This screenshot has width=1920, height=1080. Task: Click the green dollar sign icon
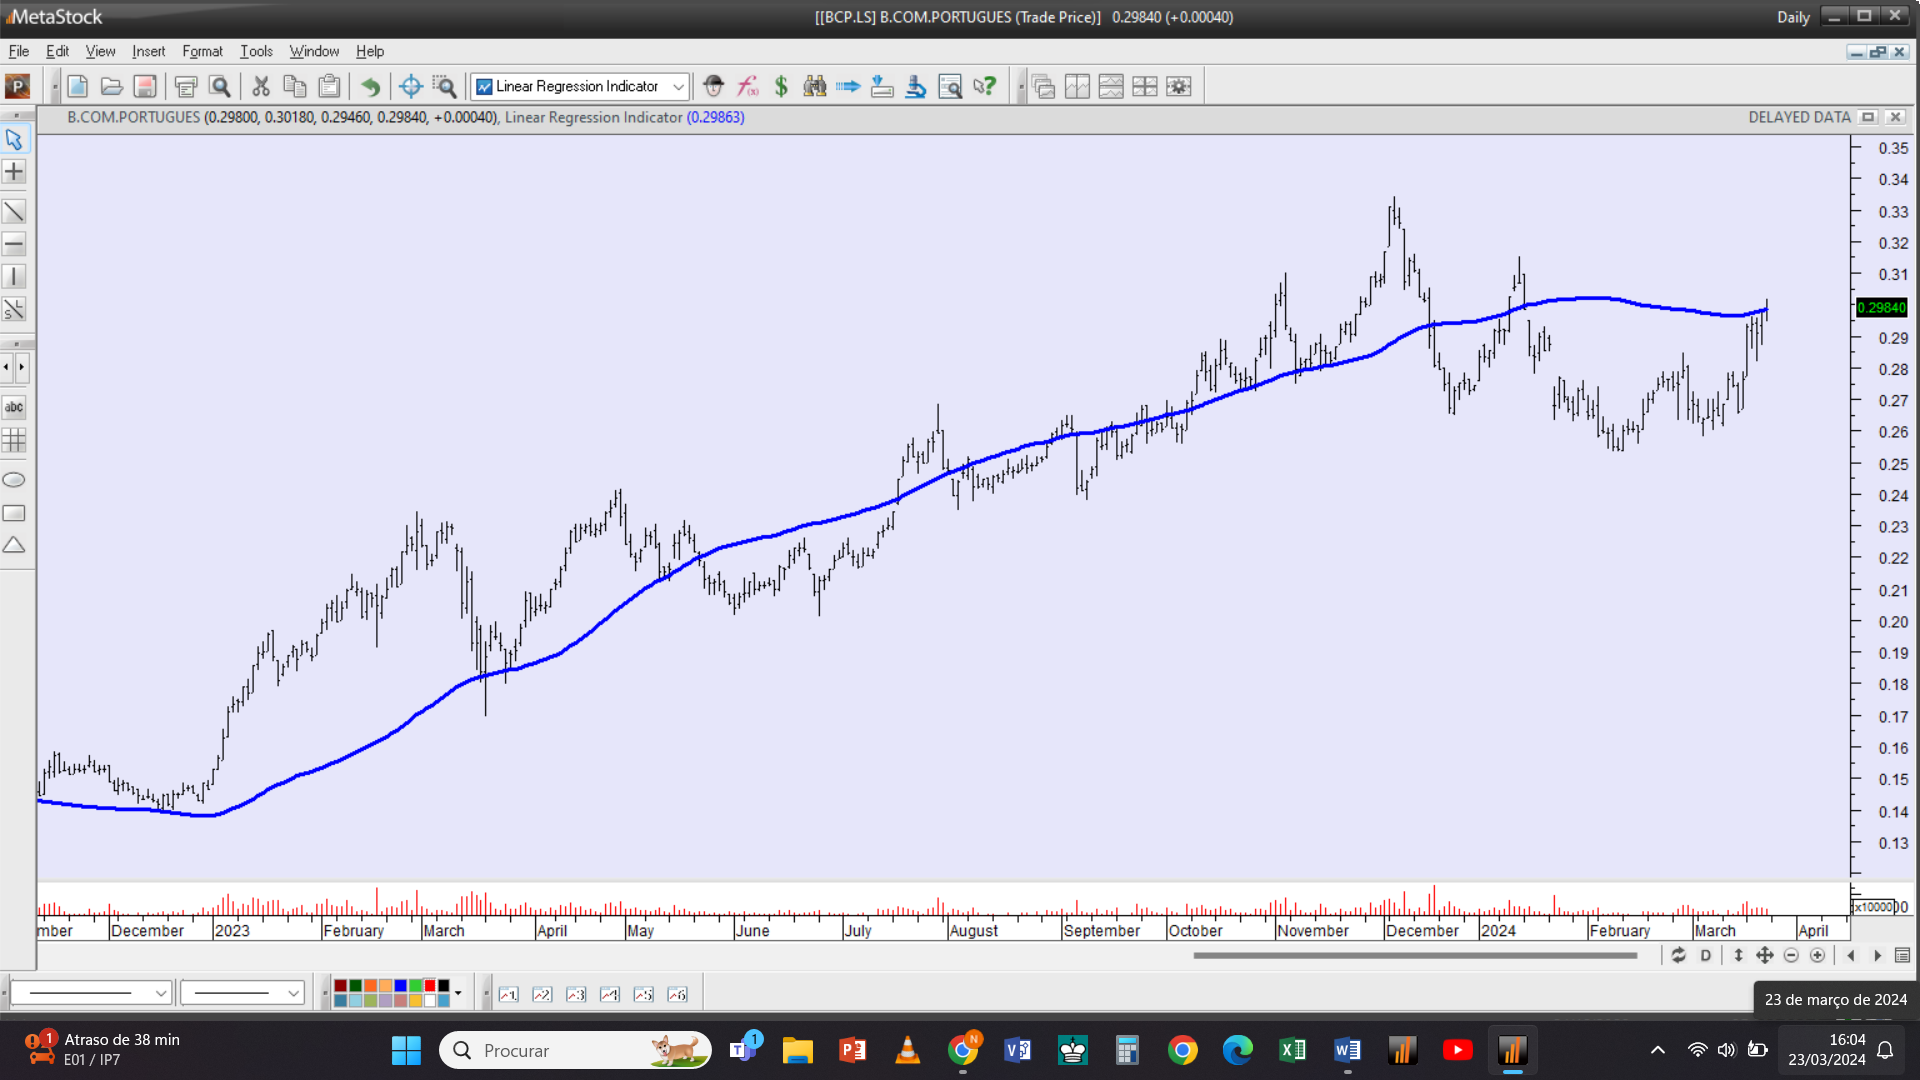pyautogui.click(x=781, y=87)
